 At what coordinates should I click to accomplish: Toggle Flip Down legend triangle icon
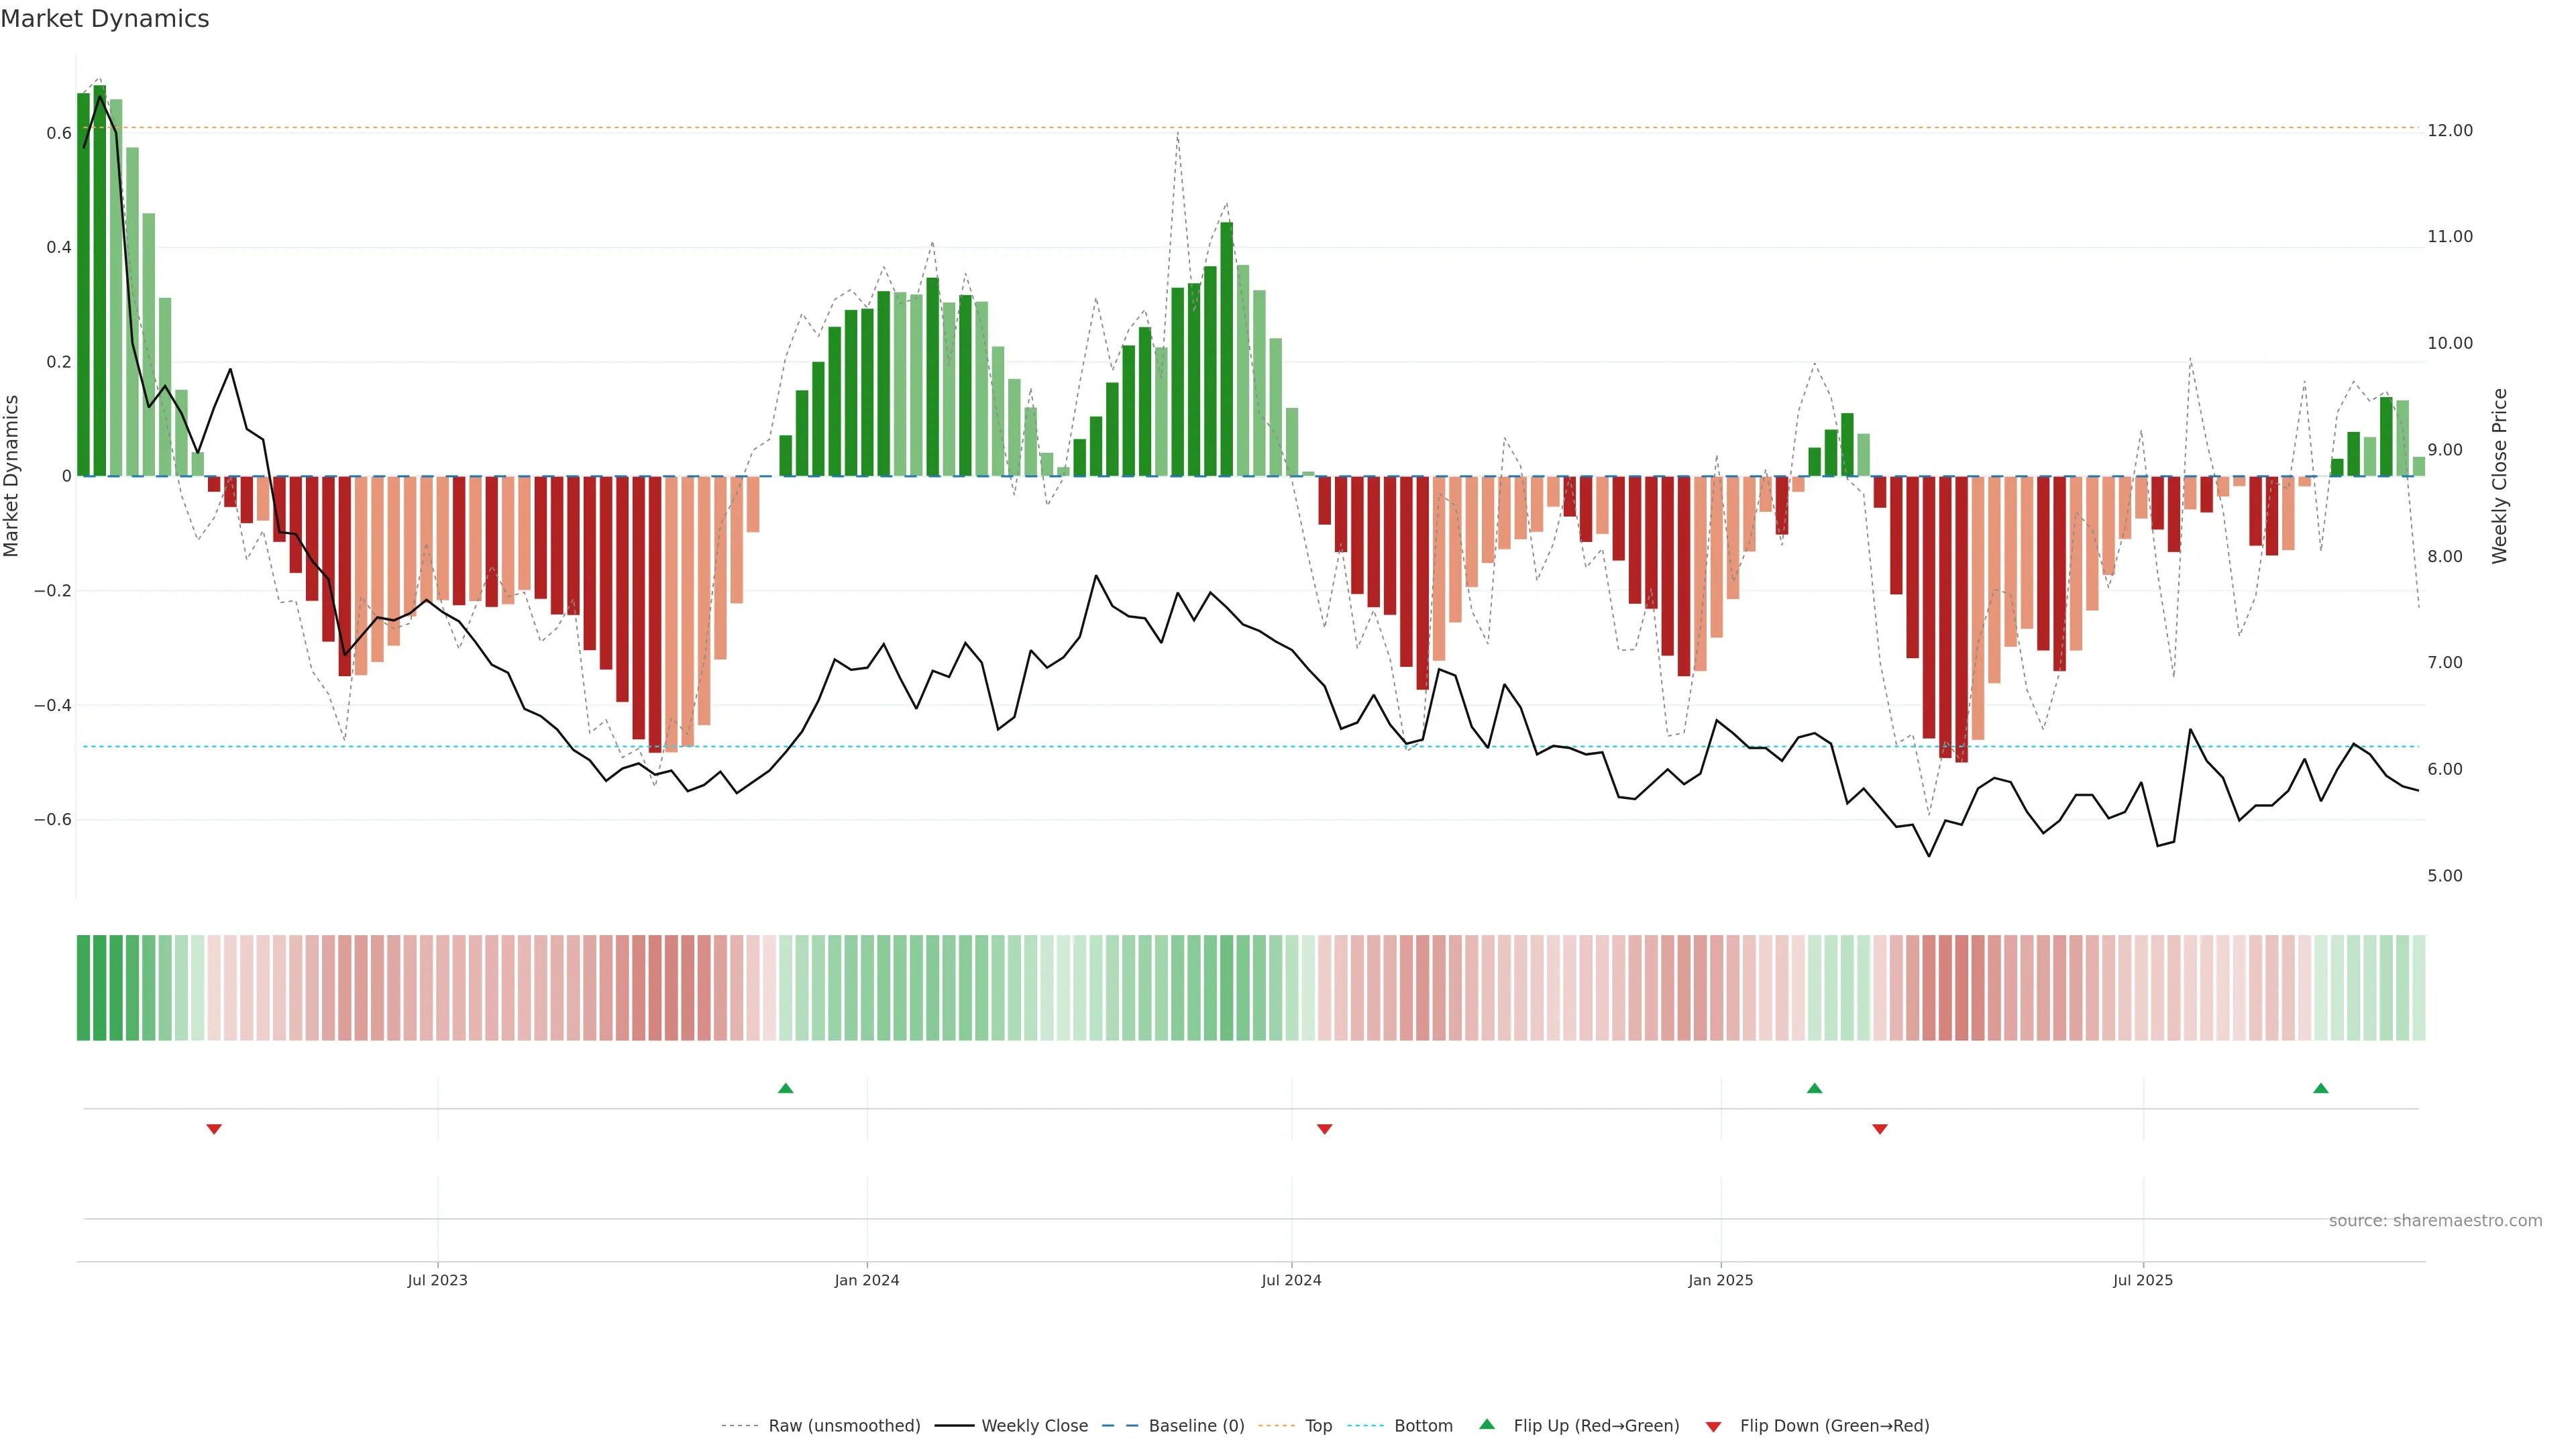pyautogui.click(x=1713, y=1426)
